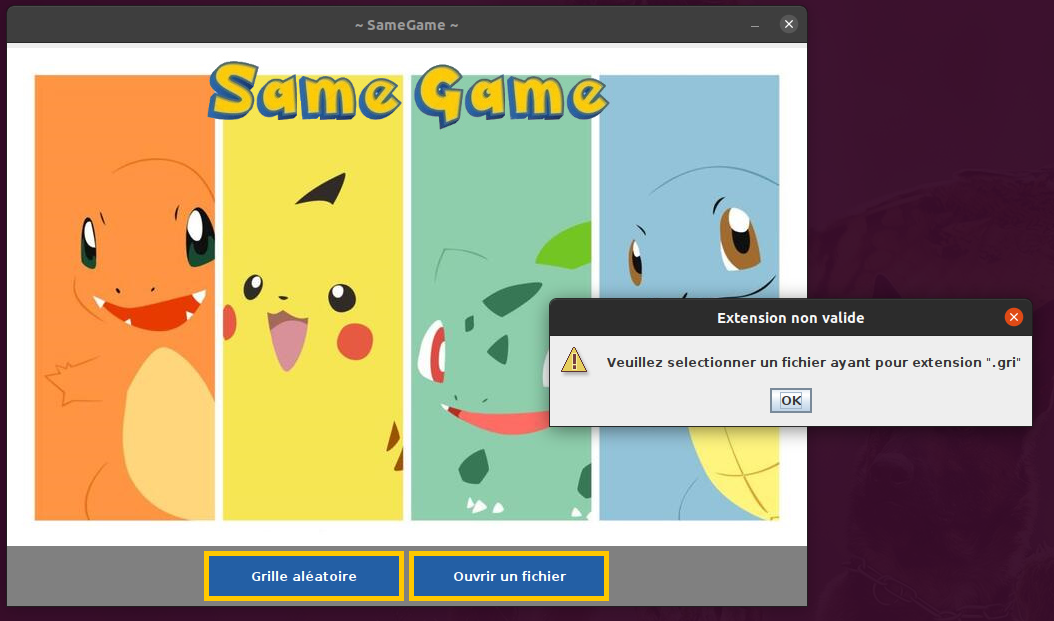
Task: Click the 'Same Game' logo banner
Action: (408, 95)
